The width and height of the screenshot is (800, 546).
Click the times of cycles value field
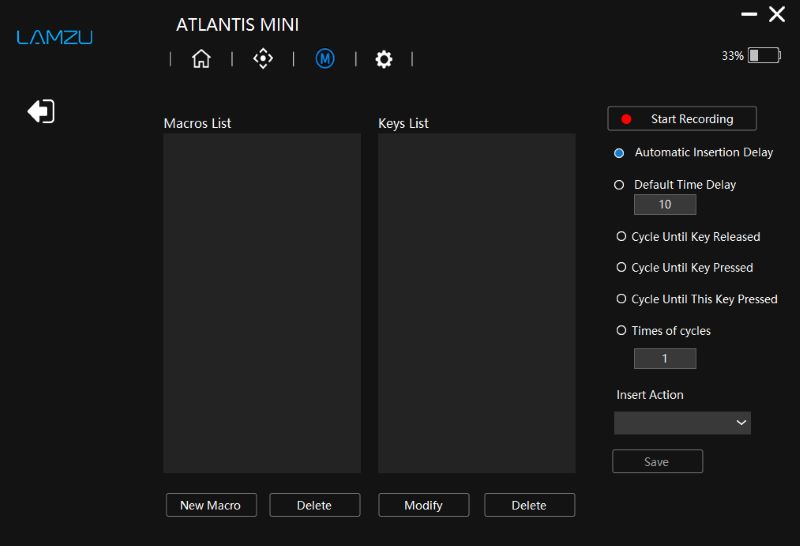tap(665, 358)
